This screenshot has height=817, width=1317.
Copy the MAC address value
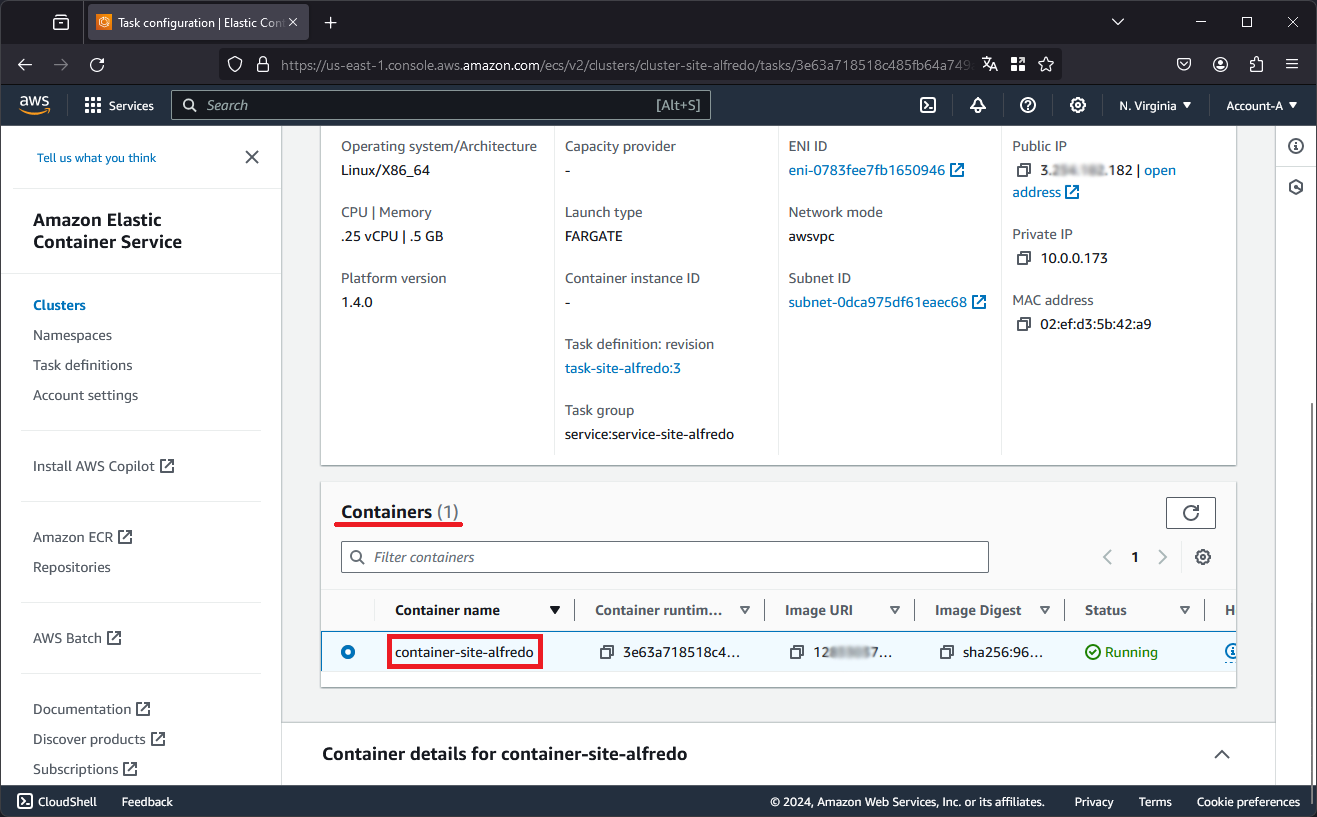click(x=1023, y=324)
